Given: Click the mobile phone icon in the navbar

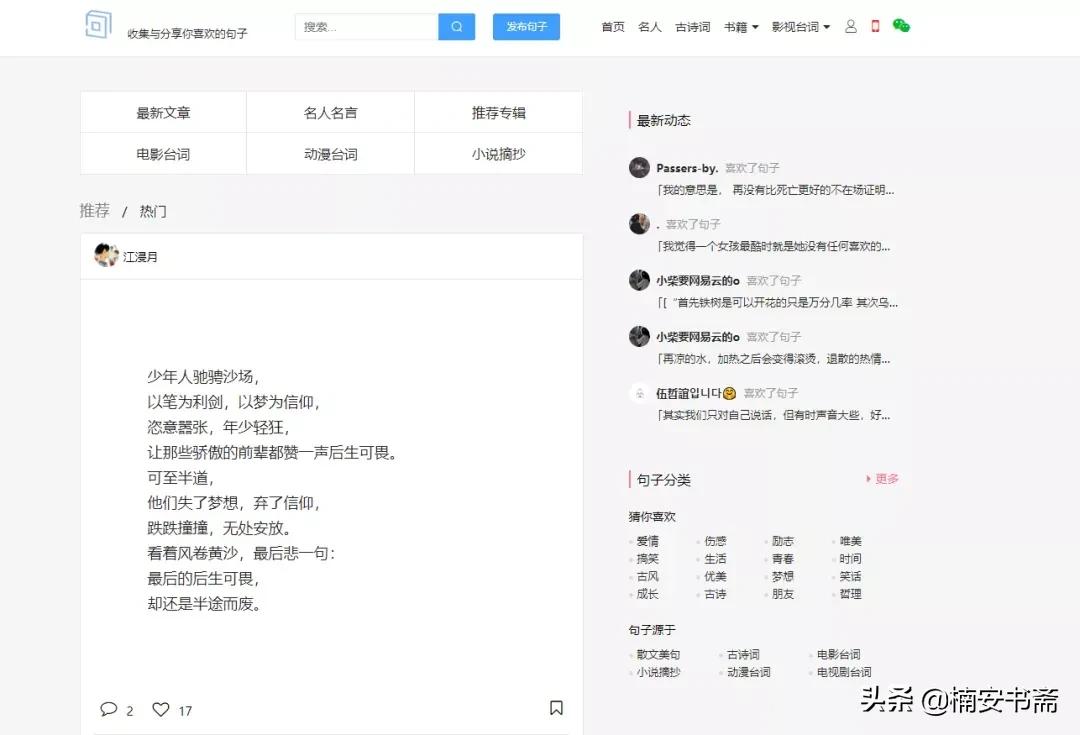Looking at the screenshot, I should pyautogui.click(x=877, y=25).
